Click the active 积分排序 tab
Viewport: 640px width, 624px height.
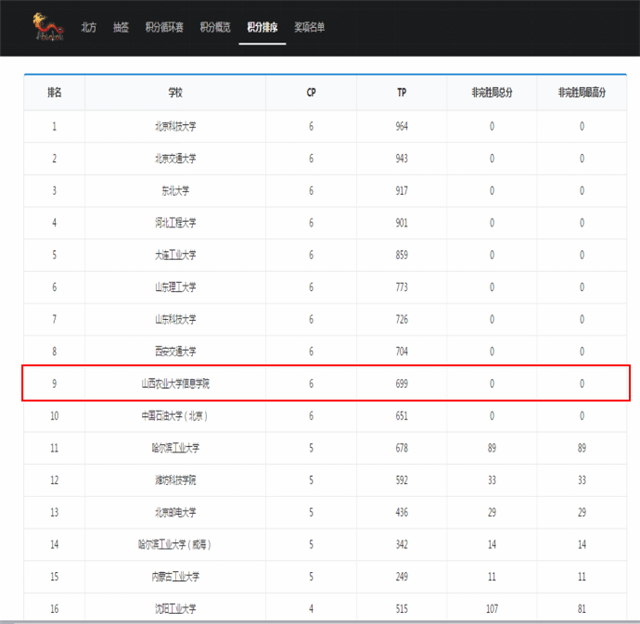click(262, 27)
